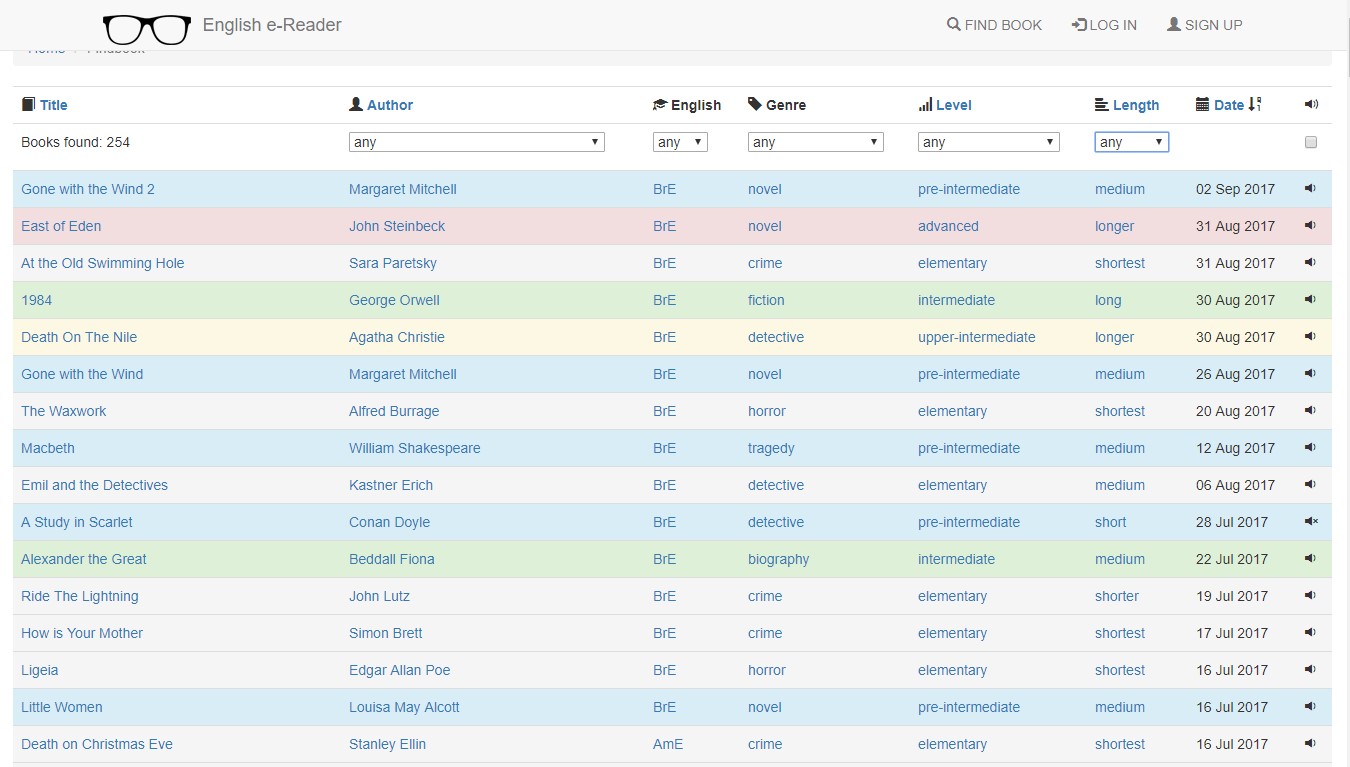
Task: Click the audio icon for East of Eden
Action: [1310, 226]
